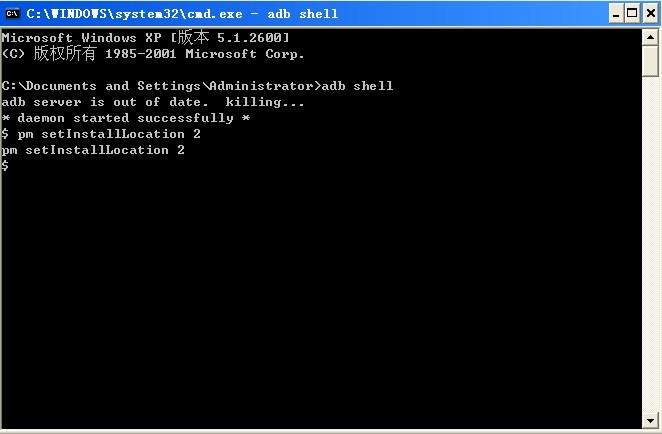
Task: Click the Microsoft Windows XP version line
Action: [146, 38]
